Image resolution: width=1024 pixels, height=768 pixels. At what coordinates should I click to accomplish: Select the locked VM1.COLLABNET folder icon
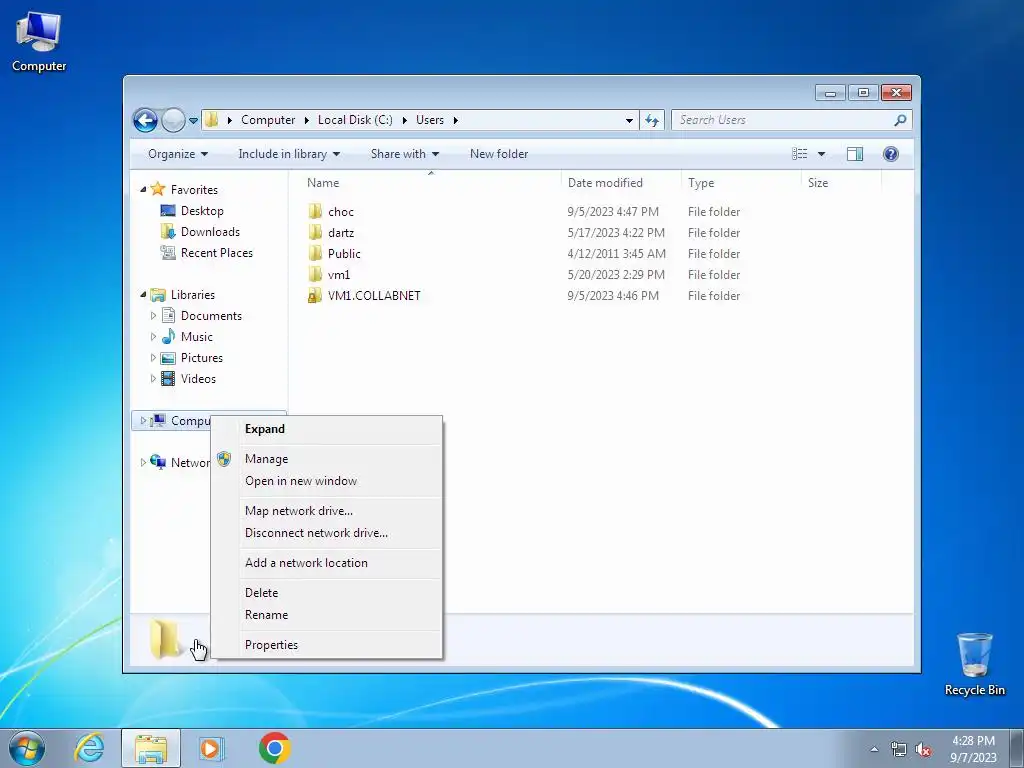click(x=315, y=296)
